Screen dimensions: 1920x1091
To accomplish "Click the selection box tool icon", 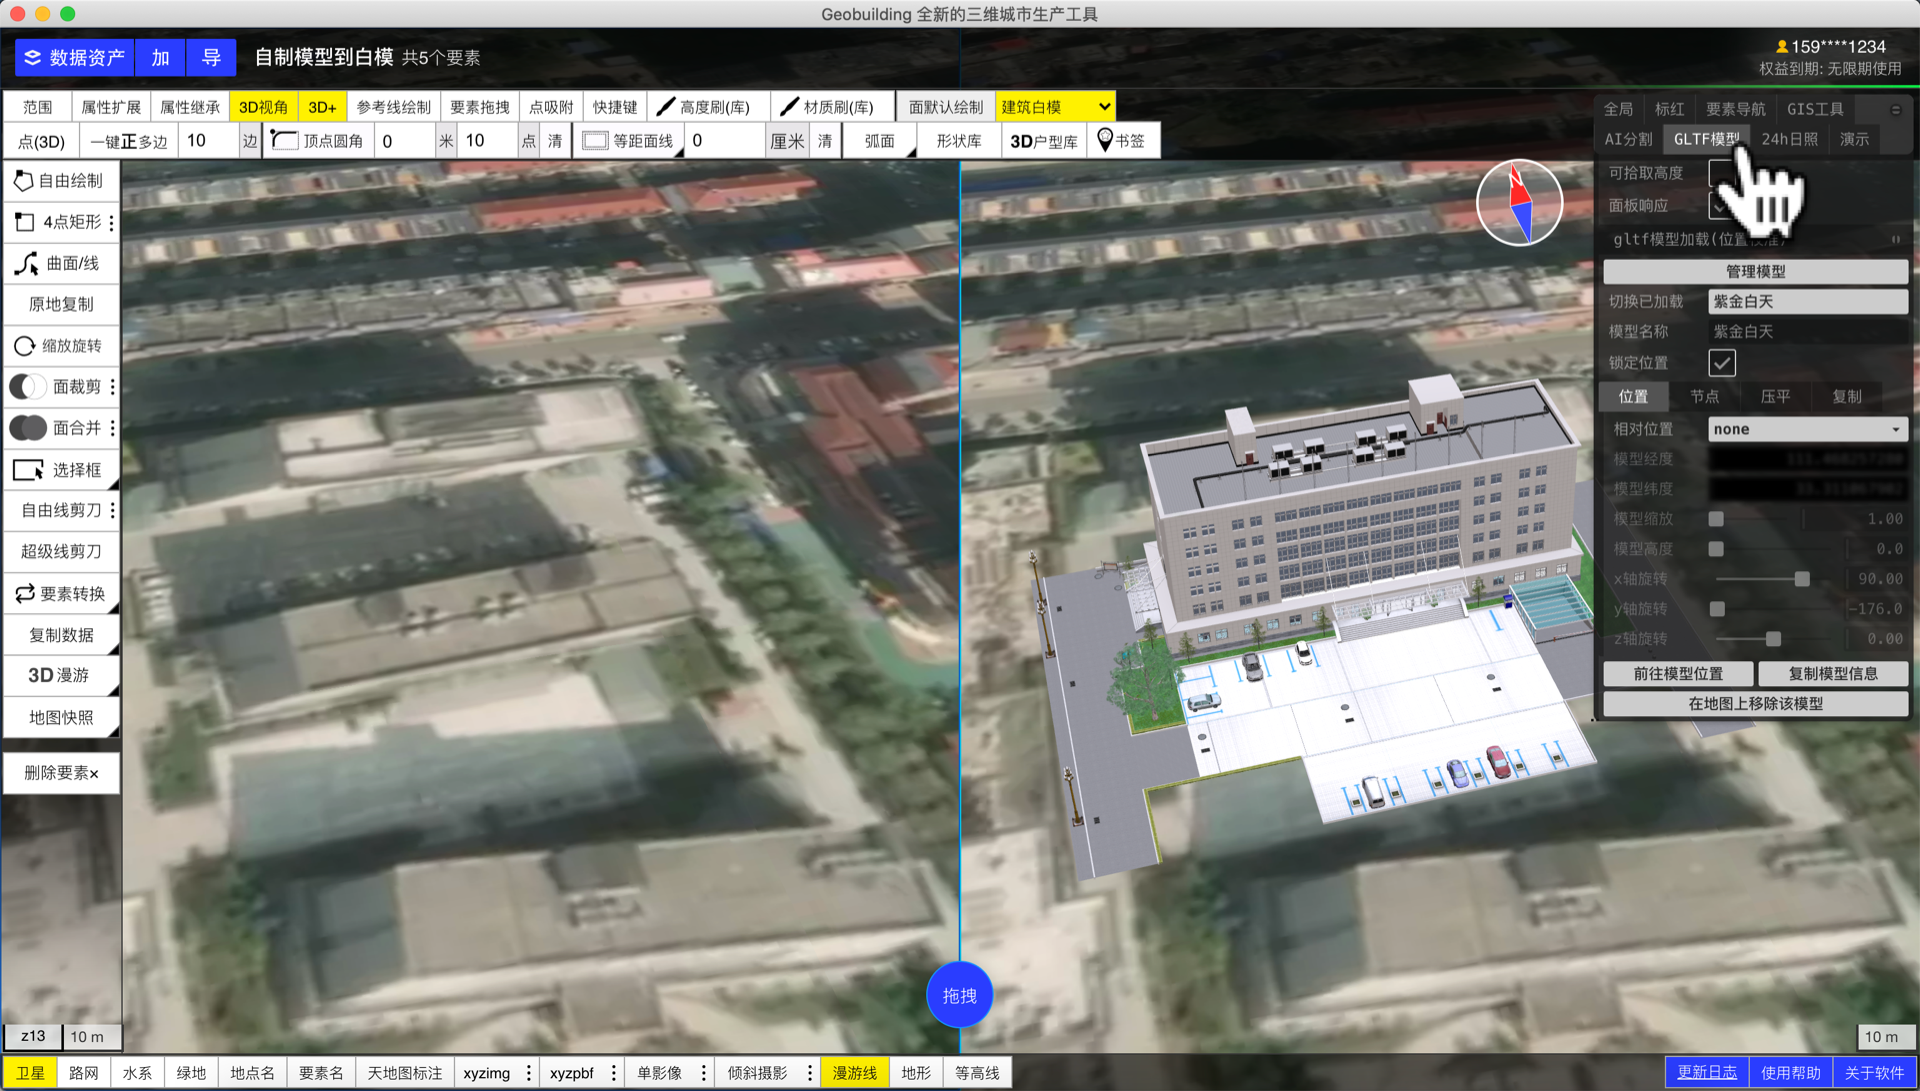I will (28, 470).
